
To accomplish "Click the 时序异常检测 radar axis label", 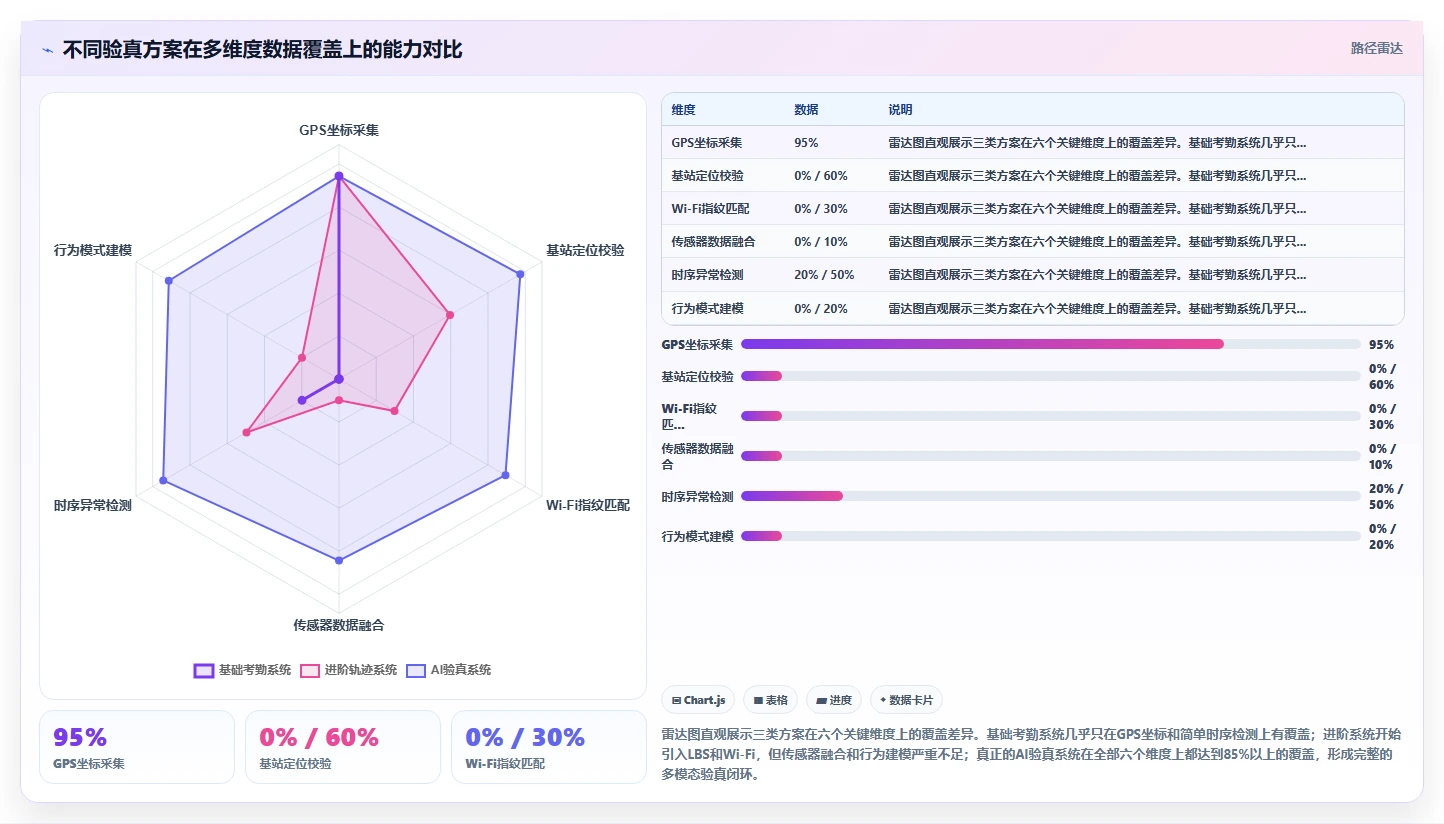I will click(x=93, y=505).
